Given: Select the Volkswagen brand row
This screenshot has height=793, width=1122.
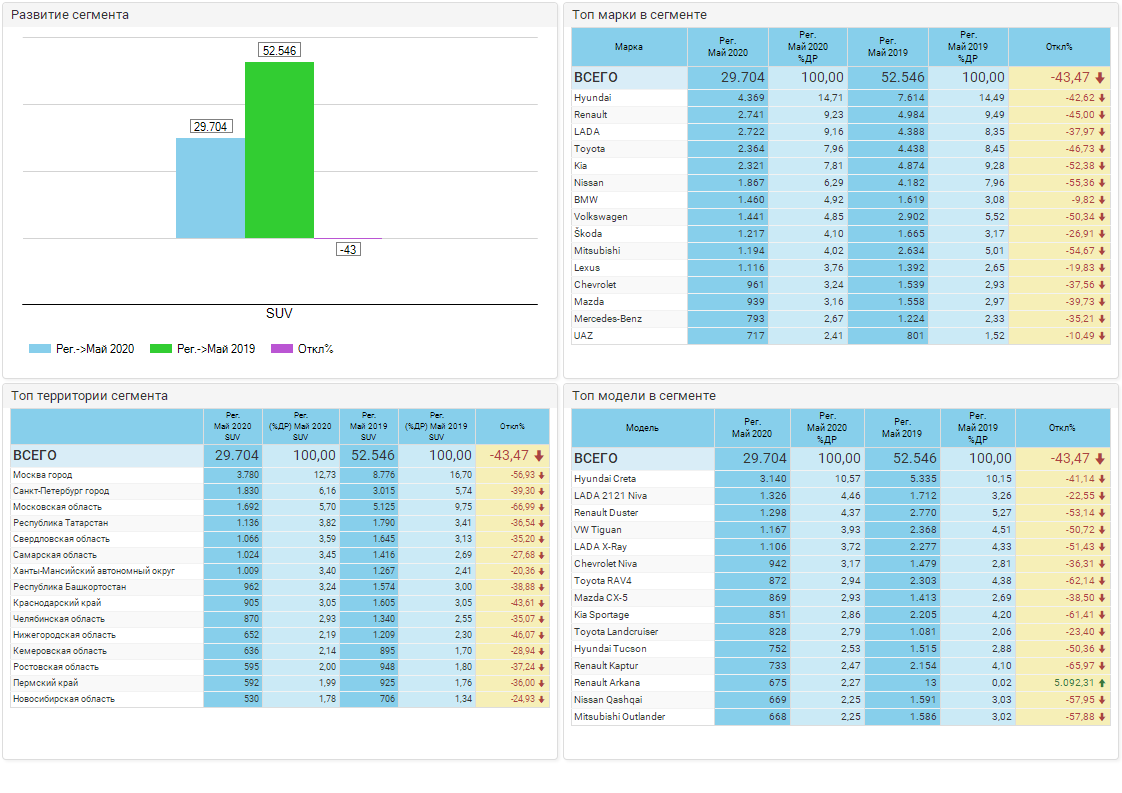Looking at the screenshot, I should (841, 217).
